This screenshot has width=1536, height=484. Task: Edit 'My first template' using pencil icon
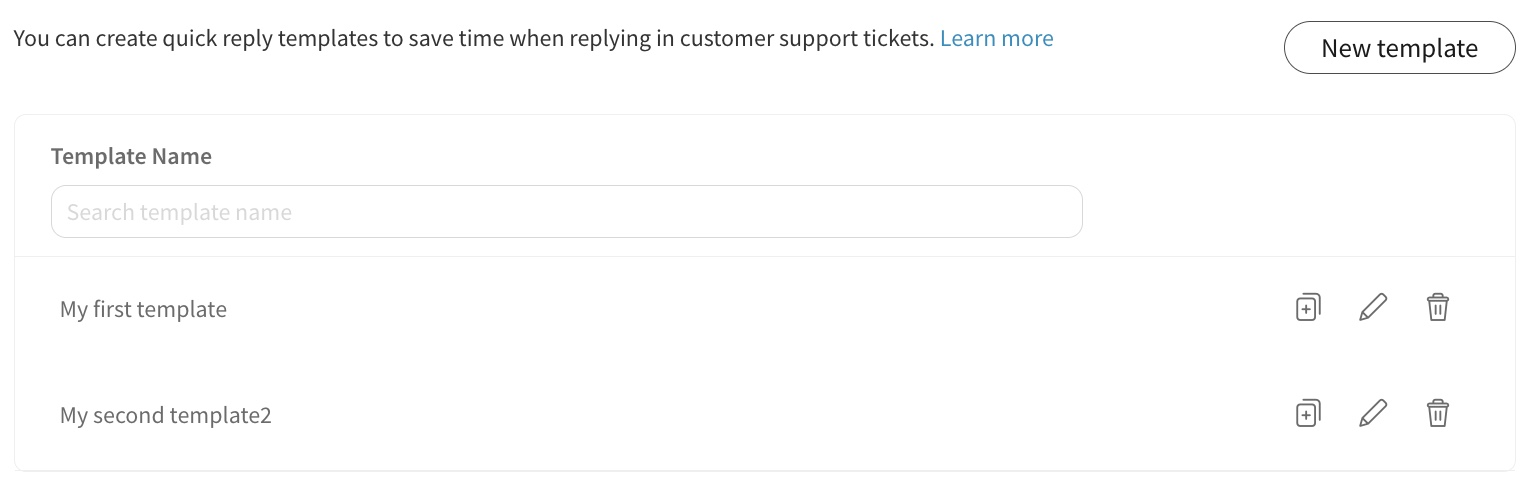[x=1373, y=308]
